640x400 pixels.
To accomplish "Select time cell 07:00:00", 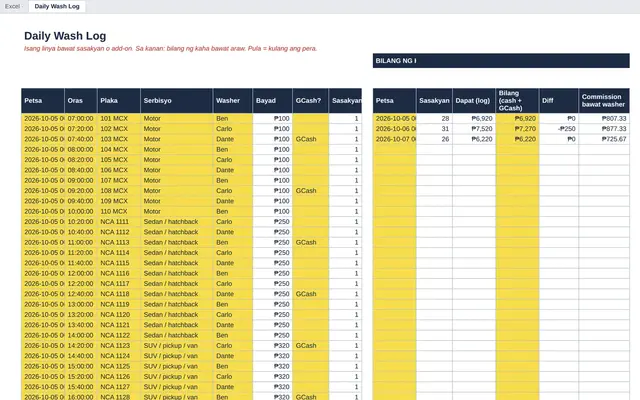I will 81,118.
